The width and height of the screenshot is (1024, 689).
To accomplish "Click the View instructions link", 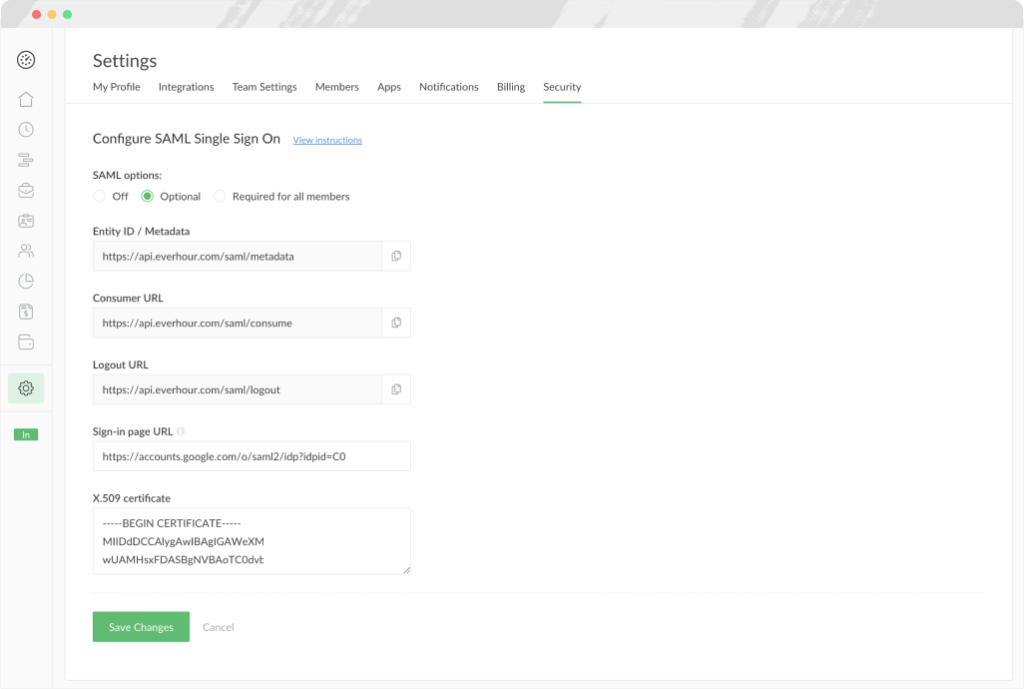I will (327, 140).
